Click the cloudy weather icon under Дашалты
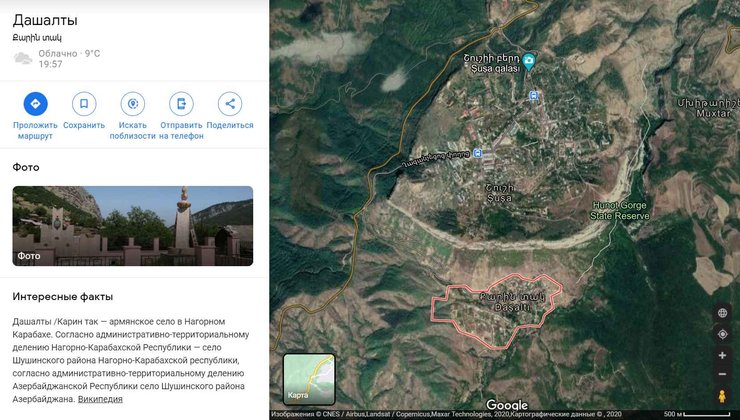740x420 pixels. 22,58
